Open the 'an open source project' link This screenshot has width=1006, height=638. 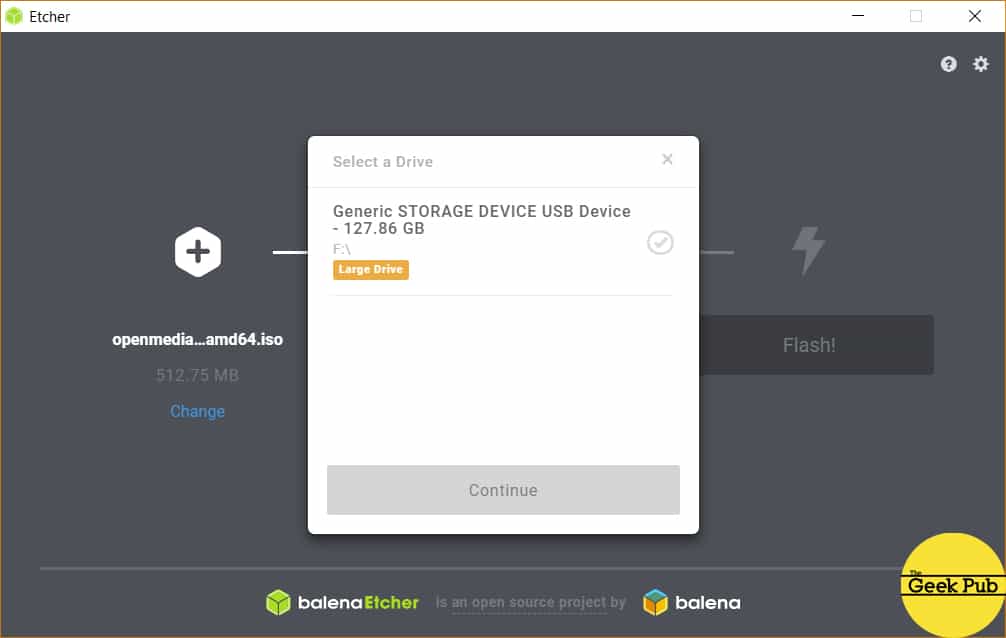click(529, 602)
